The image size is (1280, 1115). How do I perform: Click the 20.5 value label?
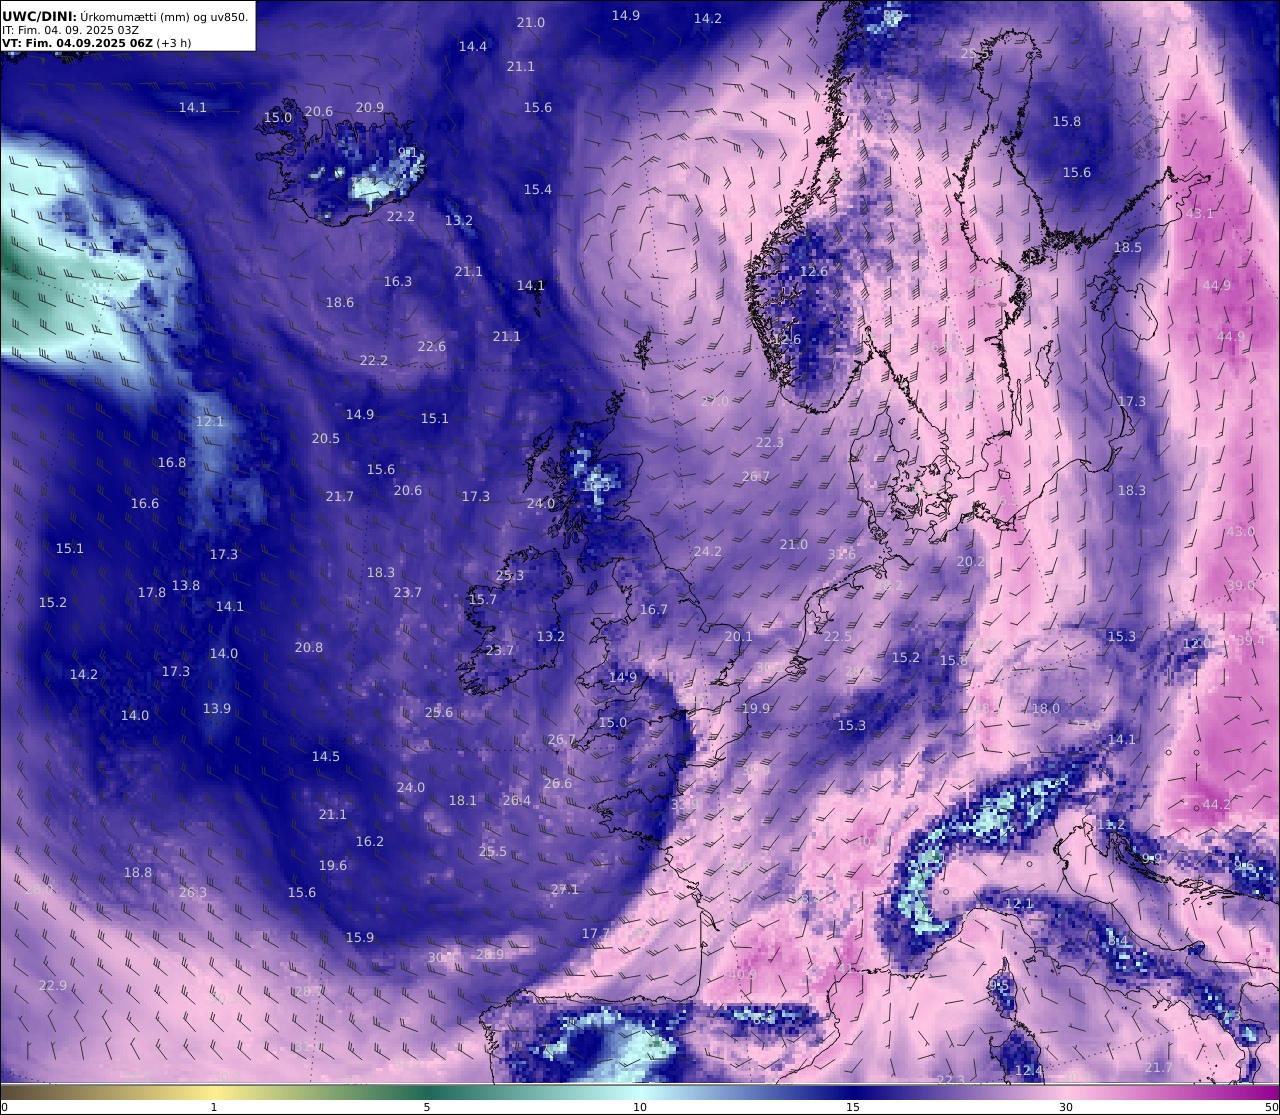point(326,439)
